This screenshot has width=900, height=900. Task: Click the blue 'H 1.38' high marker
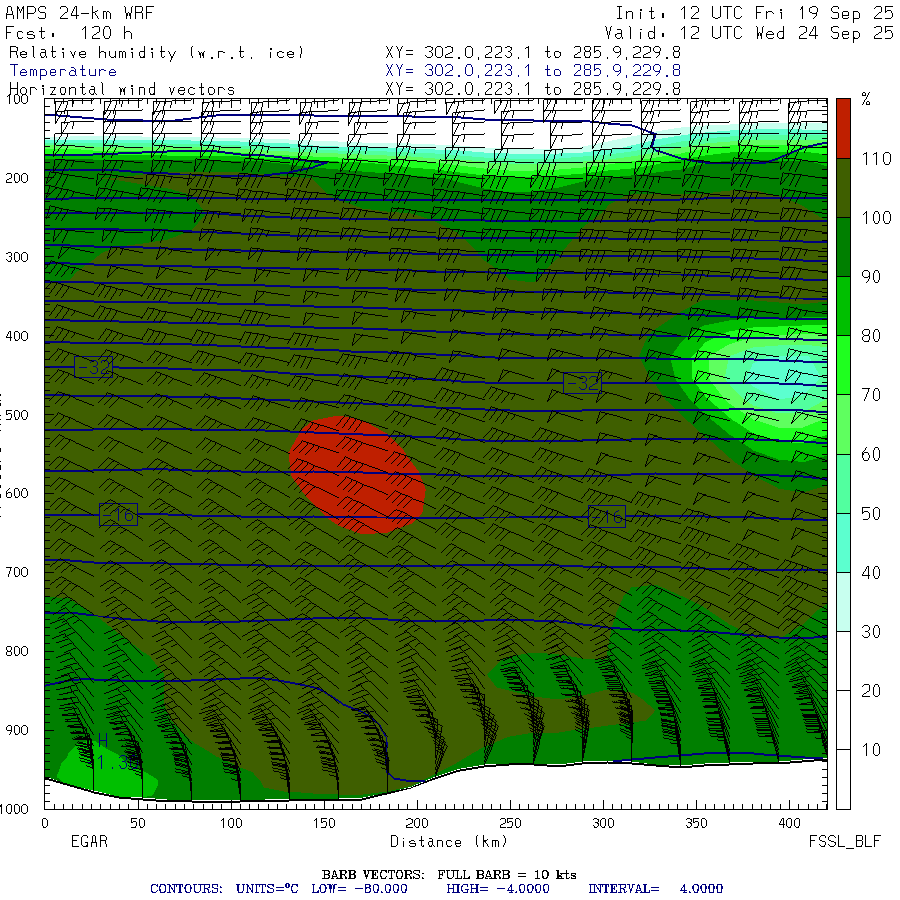point(117,752)
